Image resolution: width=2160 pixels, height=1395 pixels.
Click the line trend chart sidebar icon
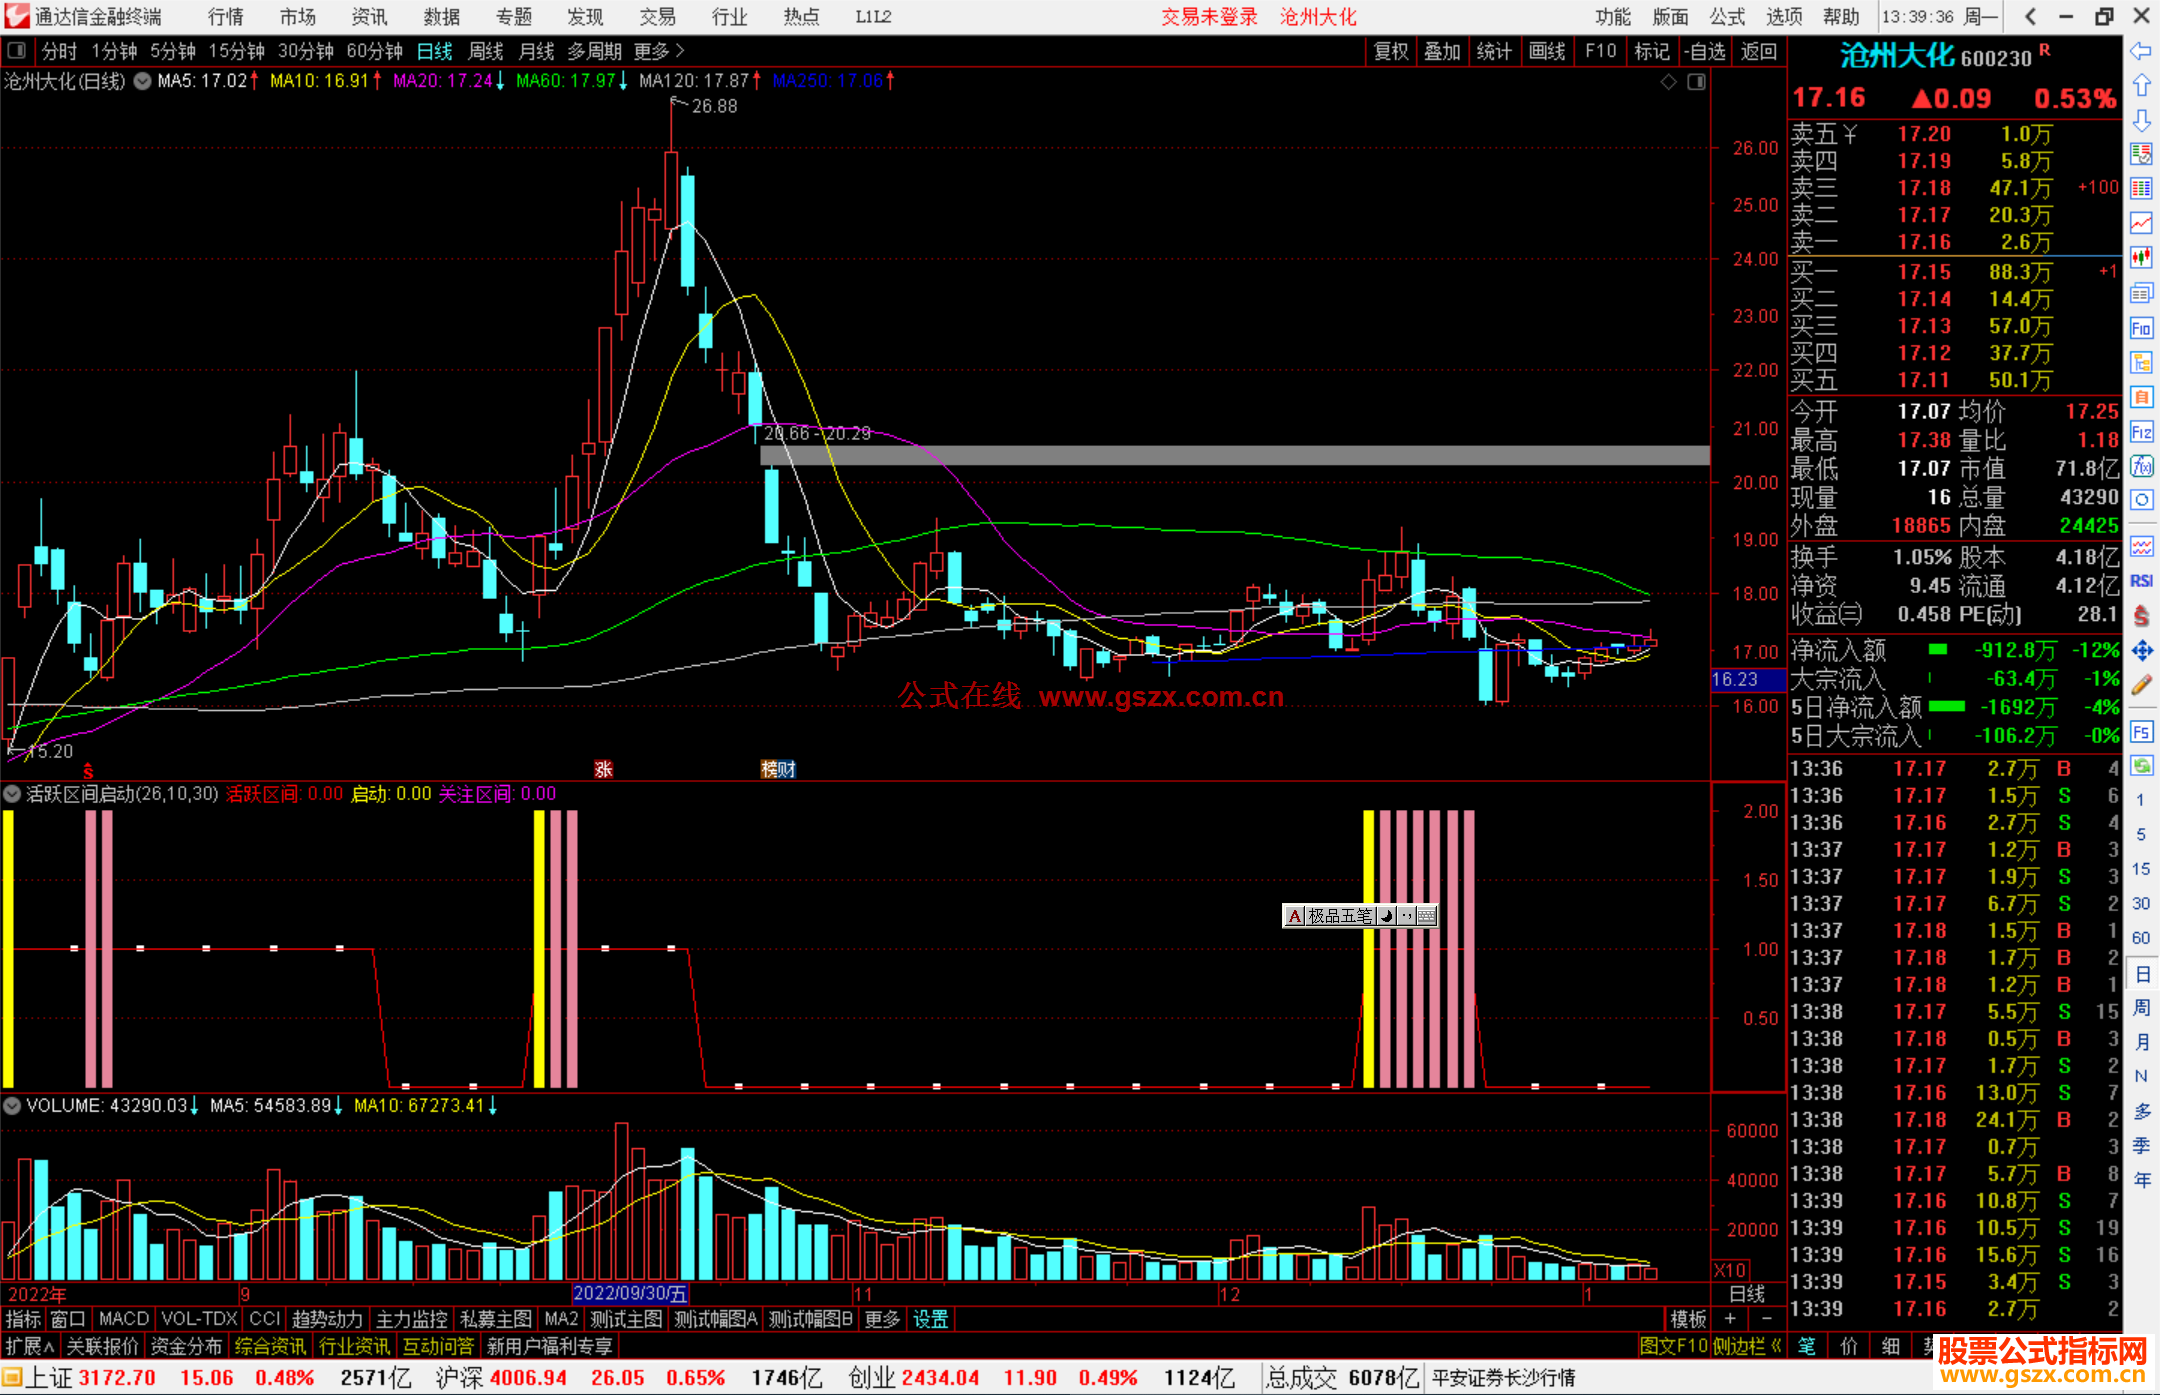2141,222
